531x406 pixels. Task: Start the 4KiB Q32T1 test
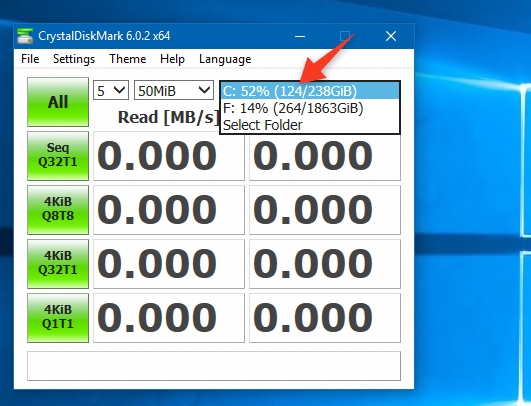click(x=58, y=264)
